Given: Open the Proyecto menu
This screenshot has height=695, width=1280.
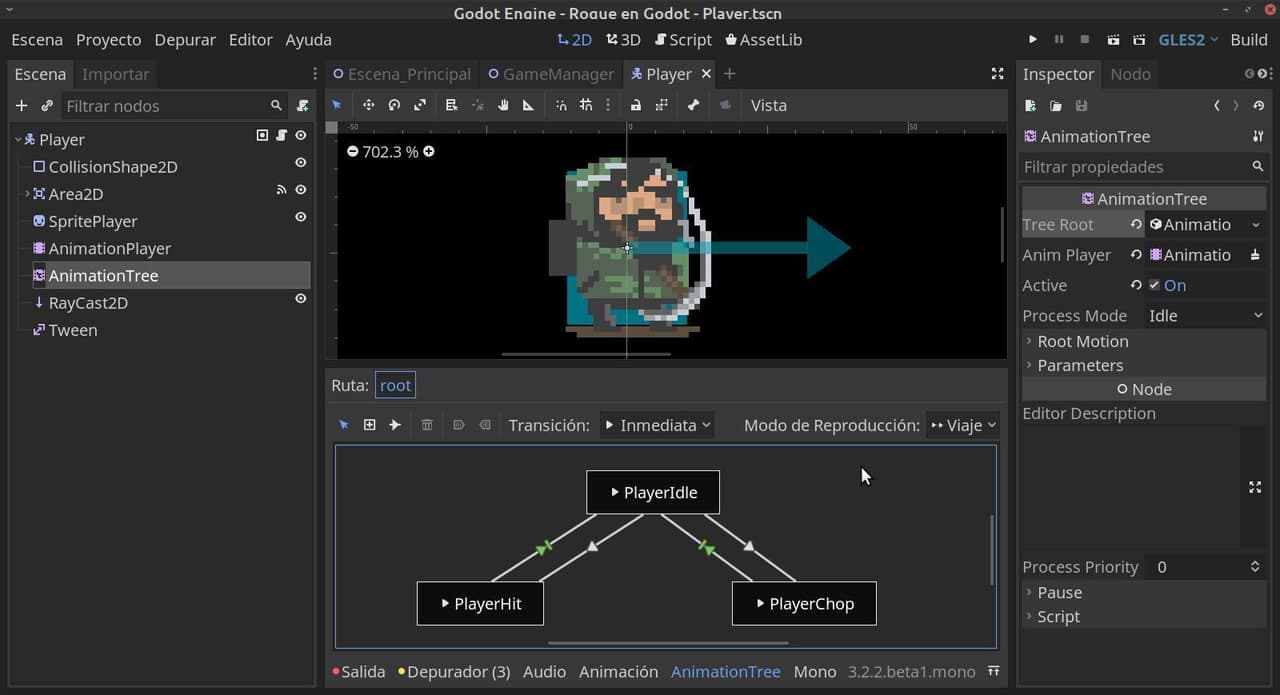Looking at the screenshot, I should click(x=108, y=40).
